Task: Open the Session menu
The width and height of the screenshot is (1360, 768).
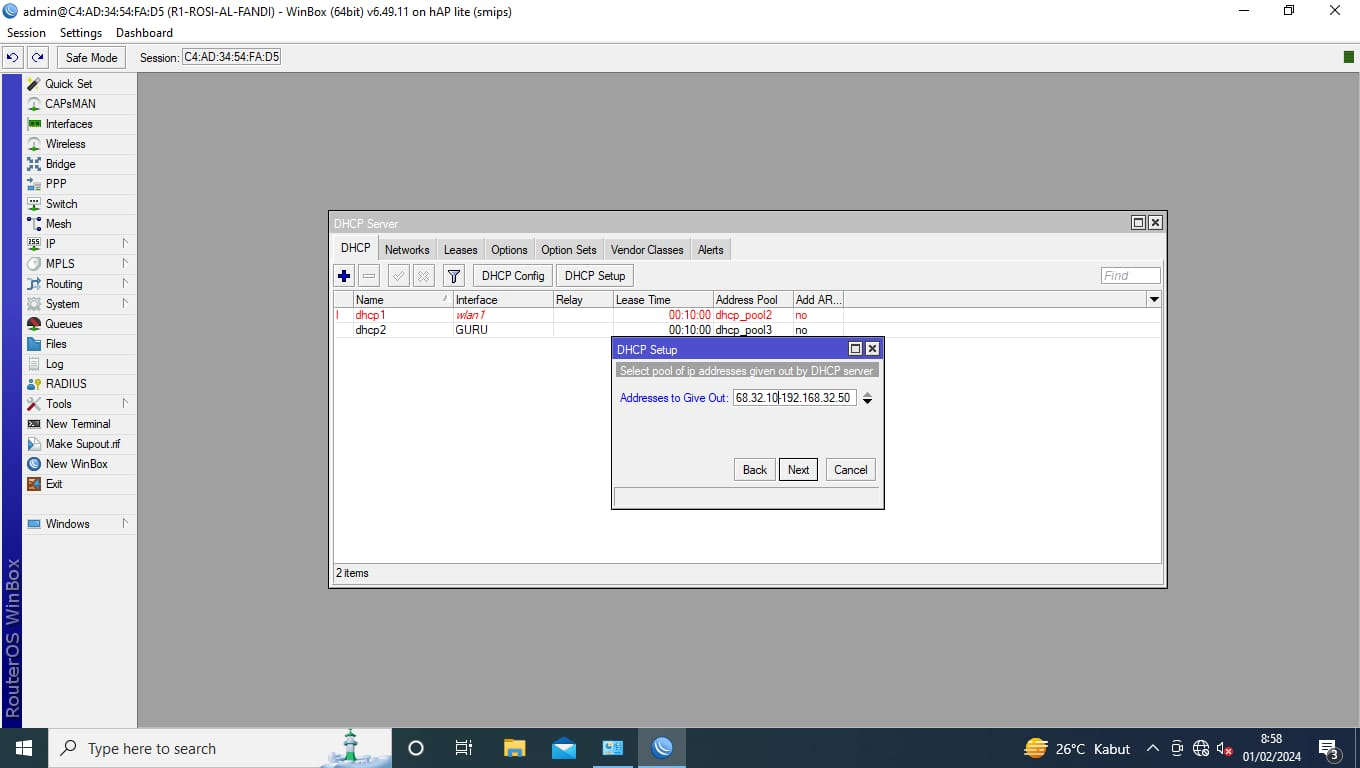Action: coord(26,33)
